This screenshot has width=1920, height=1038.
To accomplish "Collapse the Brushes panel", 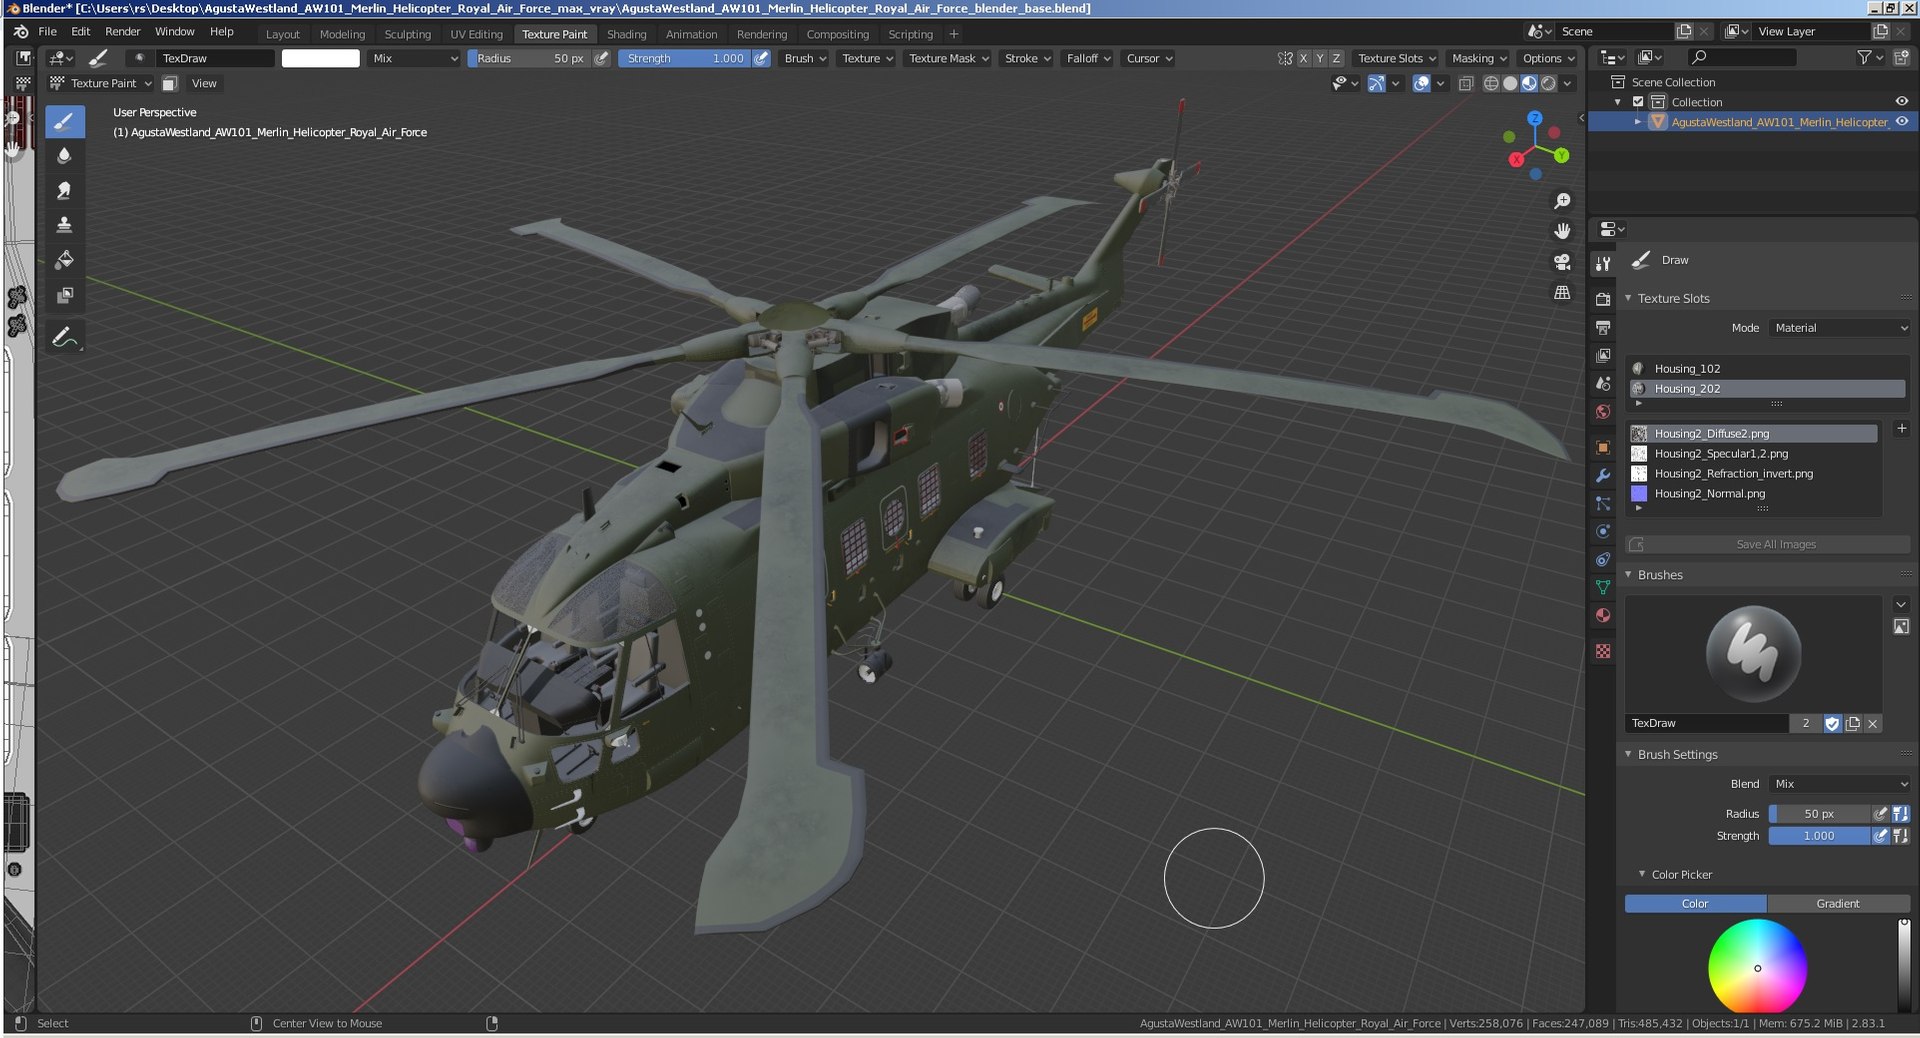I will tap(1628, 575).
